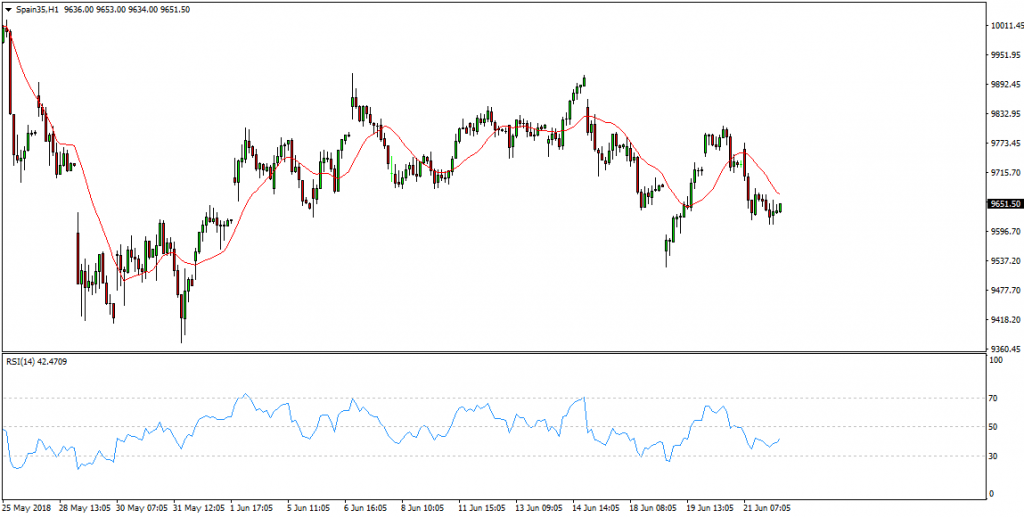Select the 11 Jun 15:05 time marker

483,507
